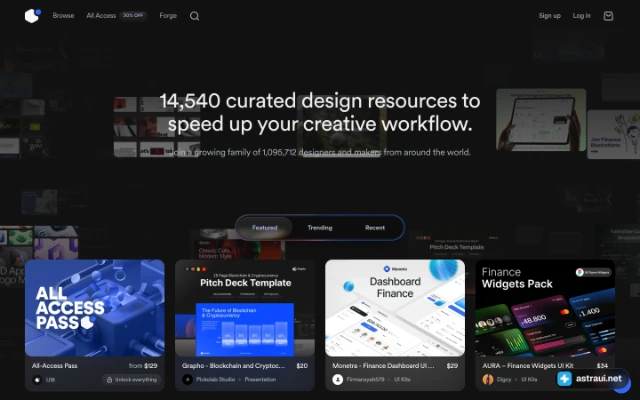Open the All Access Pass thumbnail
The width and height of the screenshot is (640, 400).
(x=95, y=308)
